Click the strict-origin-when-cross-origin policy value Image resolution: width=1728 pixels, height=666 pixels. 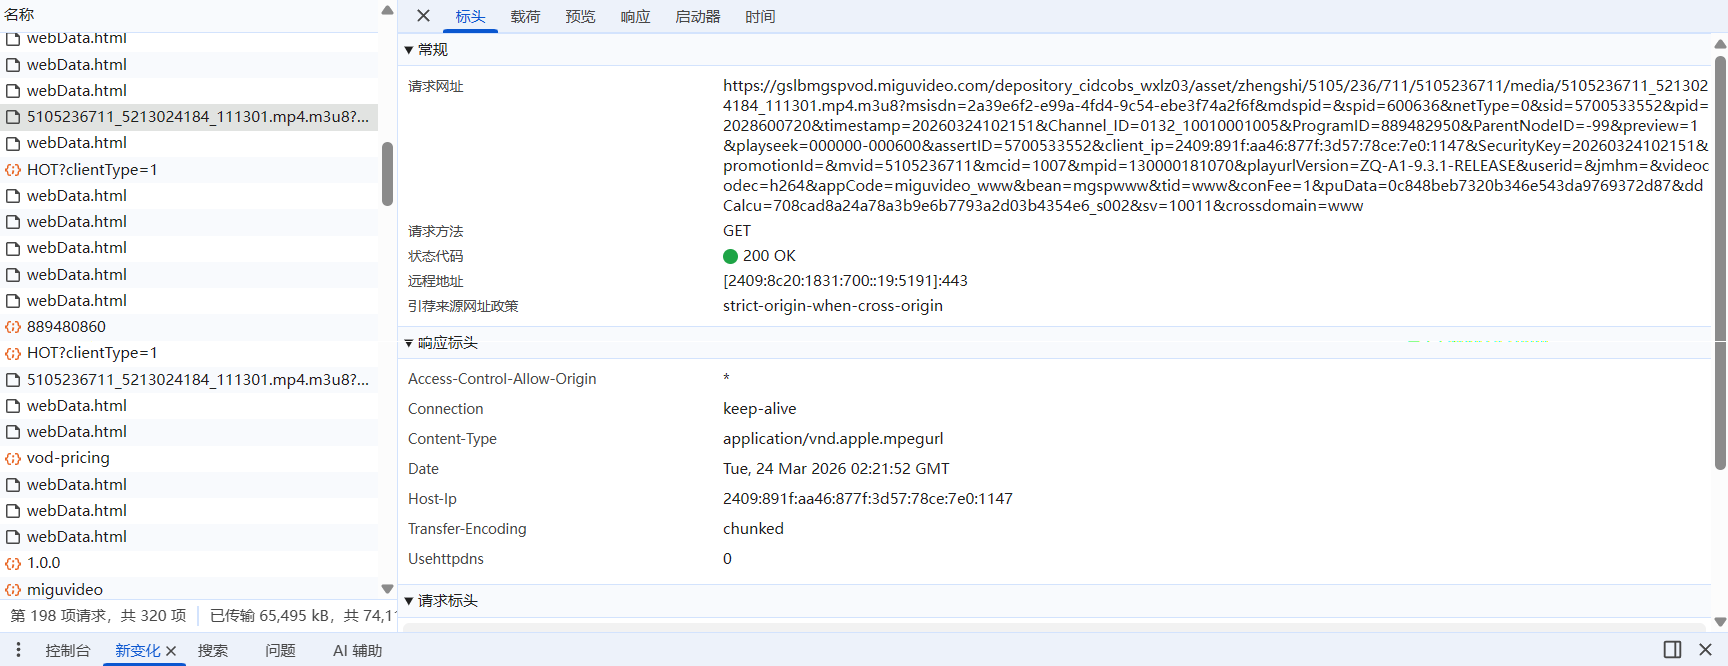click(833, 306)
